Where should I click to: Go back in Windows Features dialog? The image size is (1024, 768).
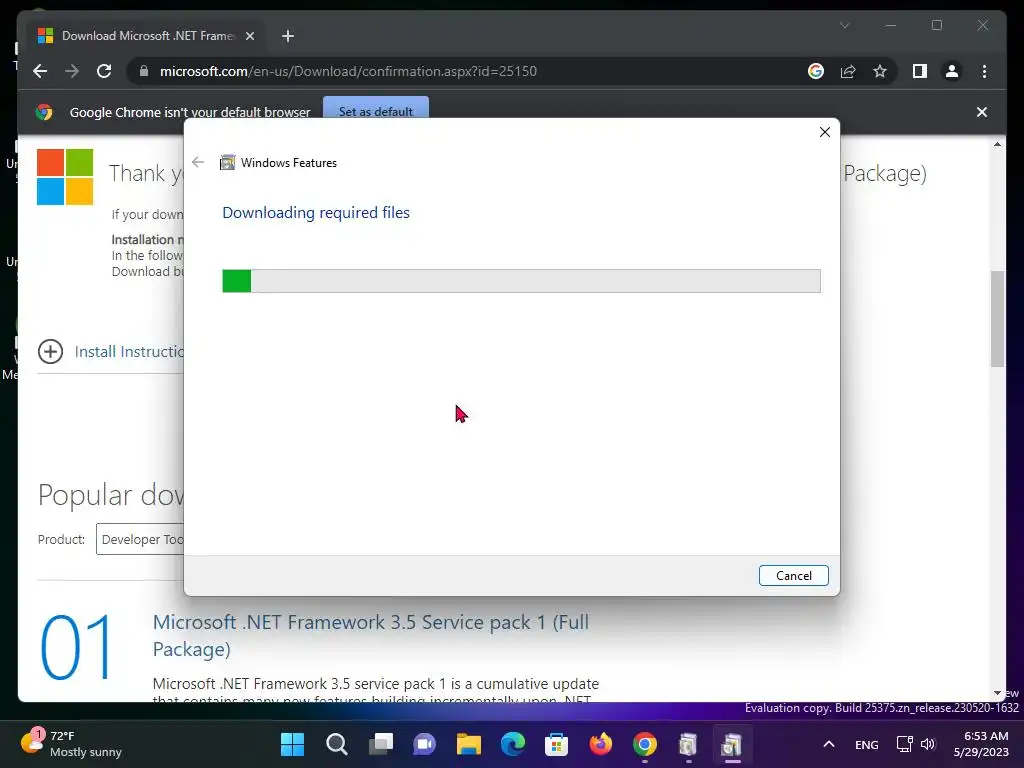click(198, 162)
